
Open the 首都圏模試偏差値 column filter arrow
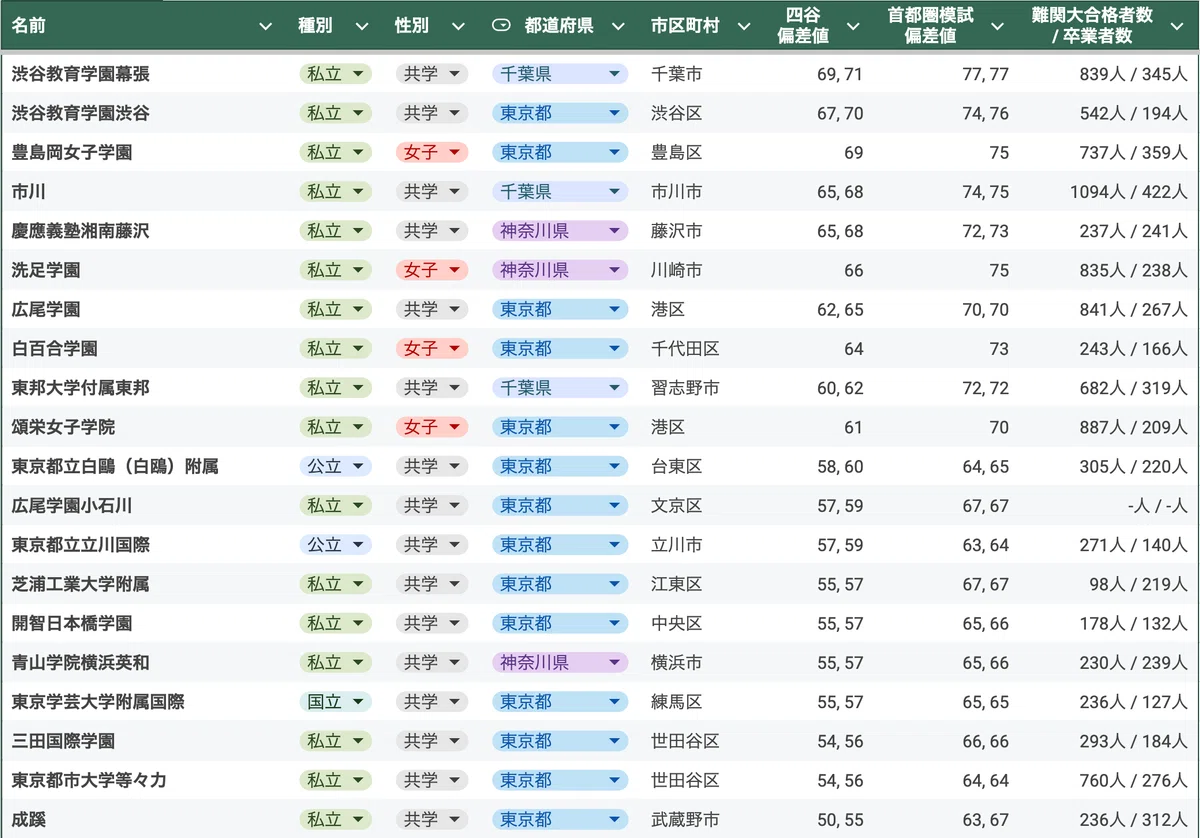[998, 27]
